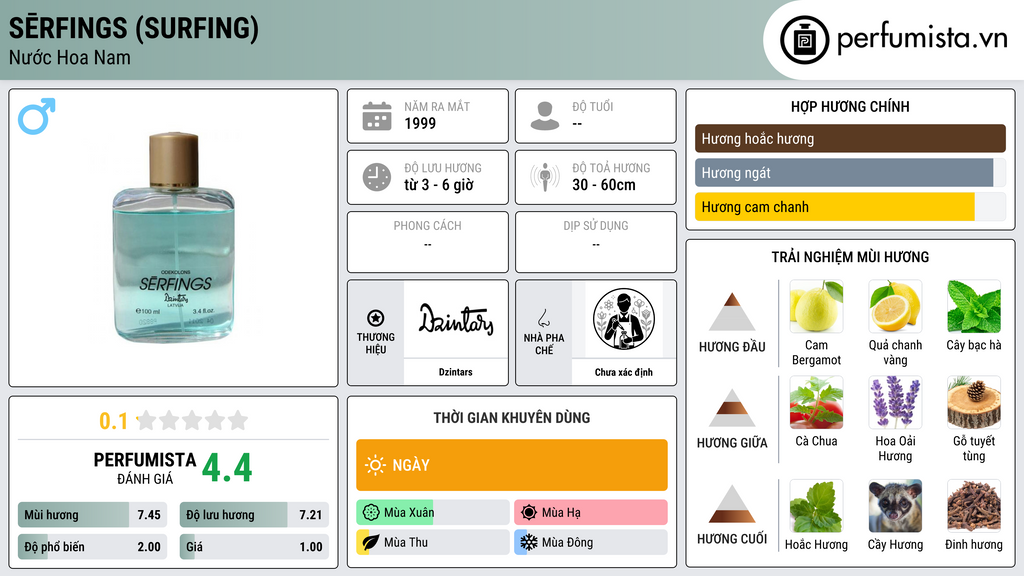Click the Mùa Hạ season button
The height and width of the screenshot is (576, 1024).
pos(591,512)
